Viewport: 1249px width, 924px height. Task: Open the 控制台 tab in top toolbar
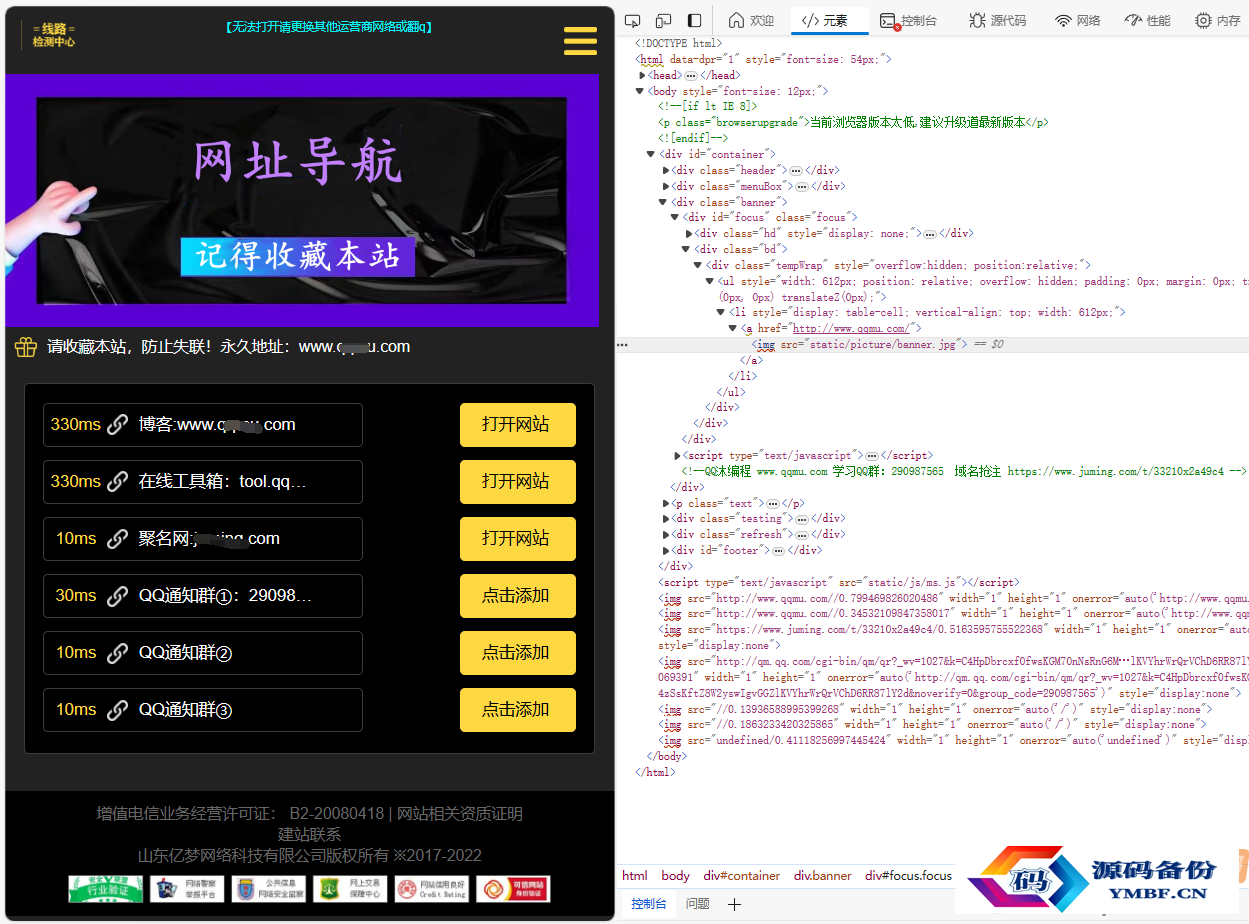[x=908, y=20]
